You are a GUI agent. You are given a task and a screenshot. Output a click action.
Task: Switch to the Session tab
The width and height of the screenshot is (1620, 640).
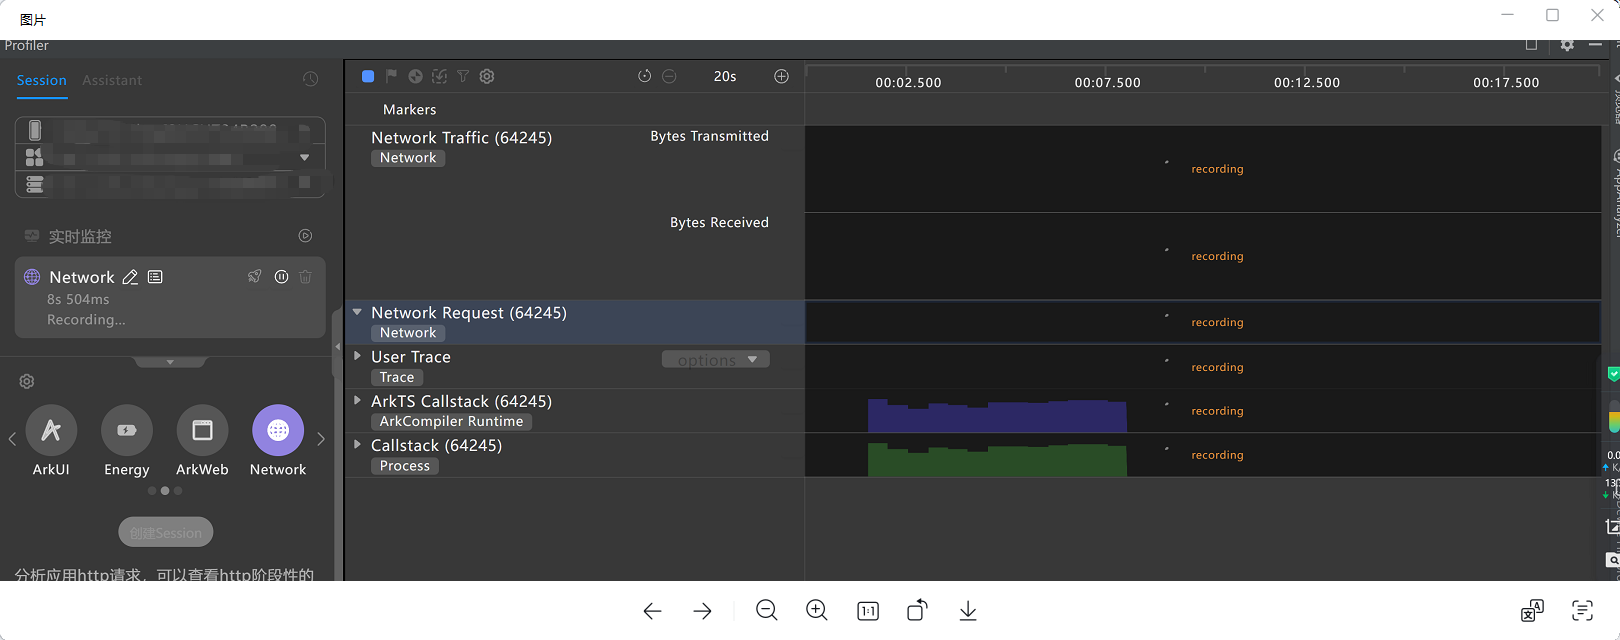tap(42, 80)
